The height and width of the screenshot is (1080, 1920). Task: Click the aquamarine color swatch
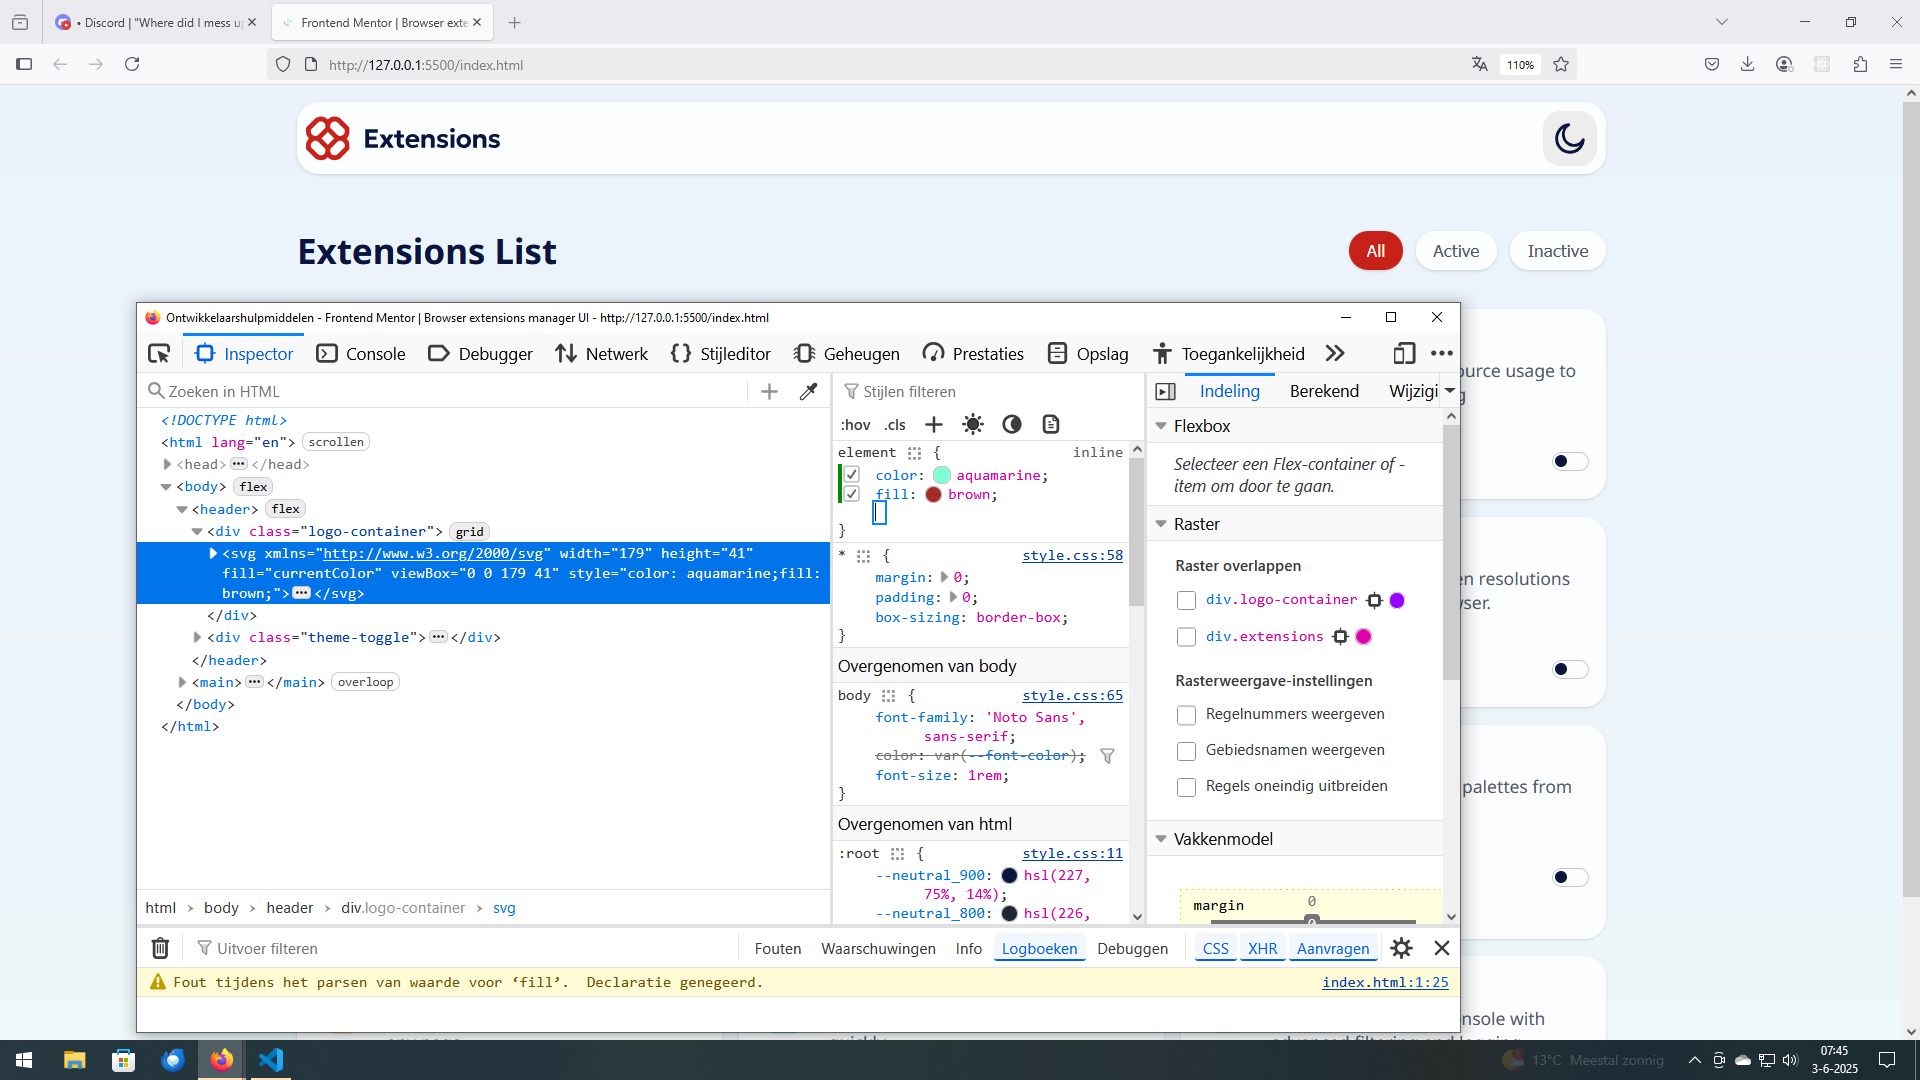941,475
